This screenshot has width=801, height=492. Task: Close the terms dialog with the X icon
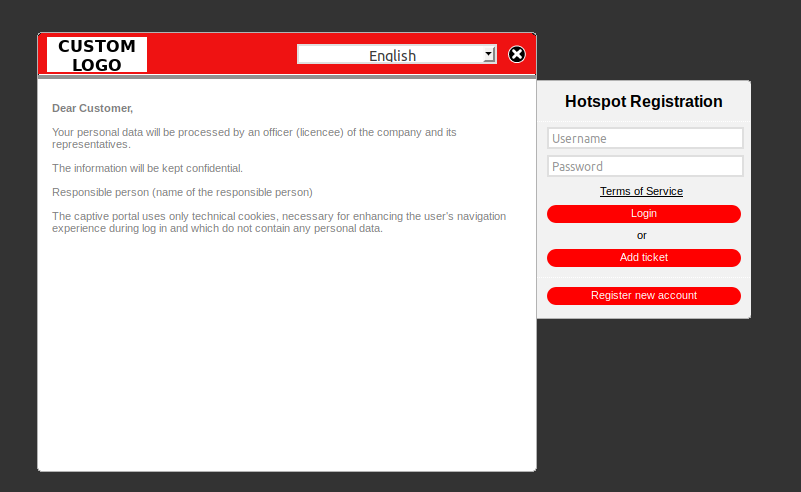pos(516,54)
